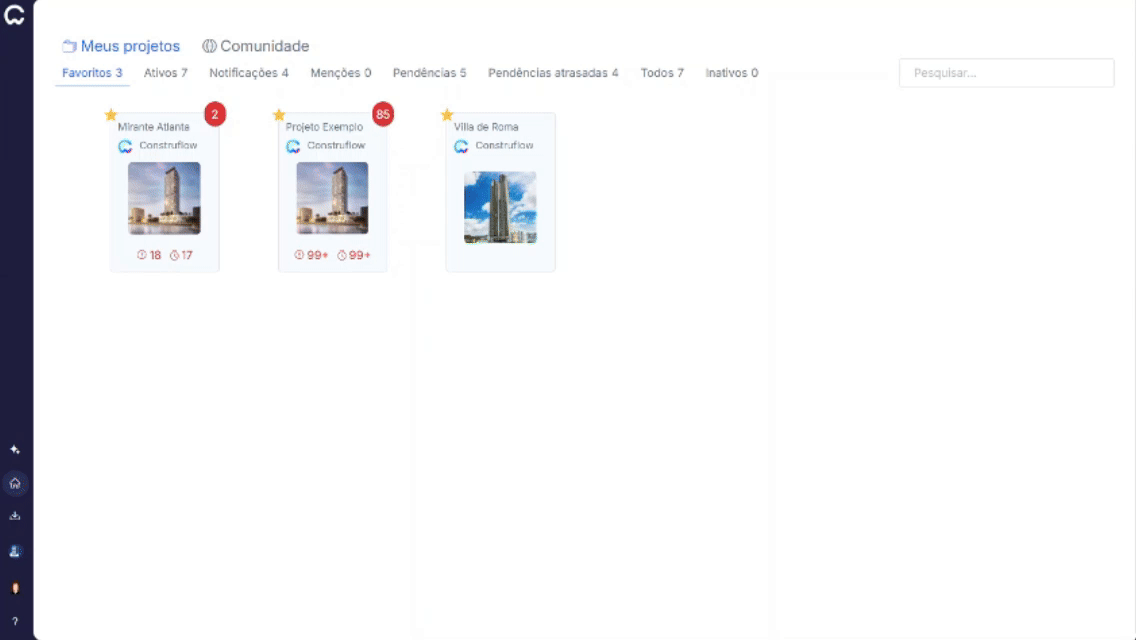Click the Projeto Exemplo project title
Screen dimensions: 1136x640
pos(324,127)
